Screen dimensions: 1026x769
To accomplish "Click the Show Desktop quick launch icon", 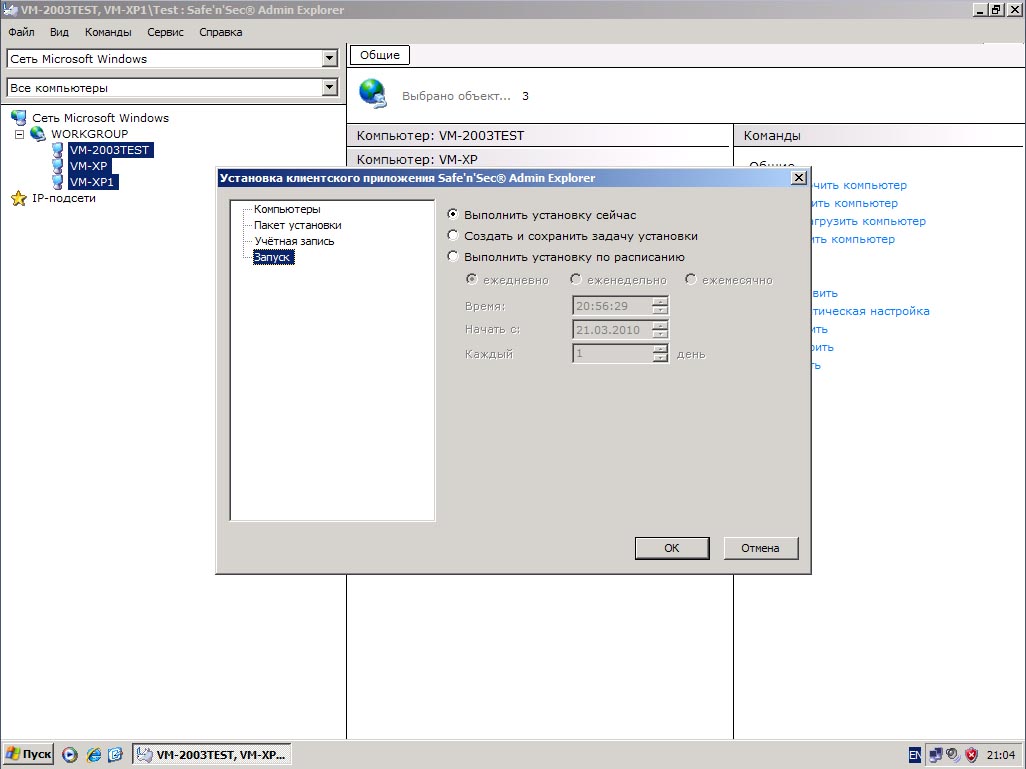I will (x=115, y=755).
